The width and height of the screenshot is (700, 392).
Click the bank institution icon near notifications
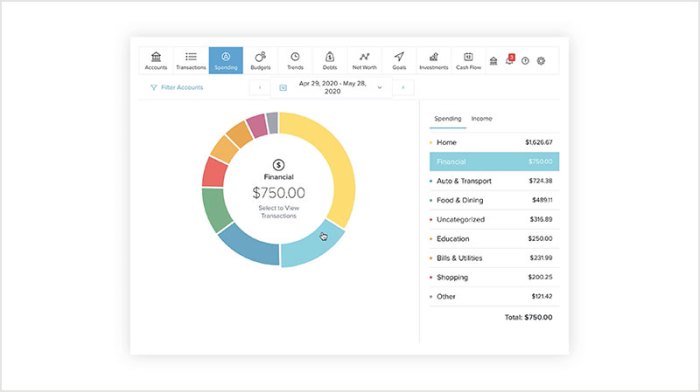click(x=493, y=61)
